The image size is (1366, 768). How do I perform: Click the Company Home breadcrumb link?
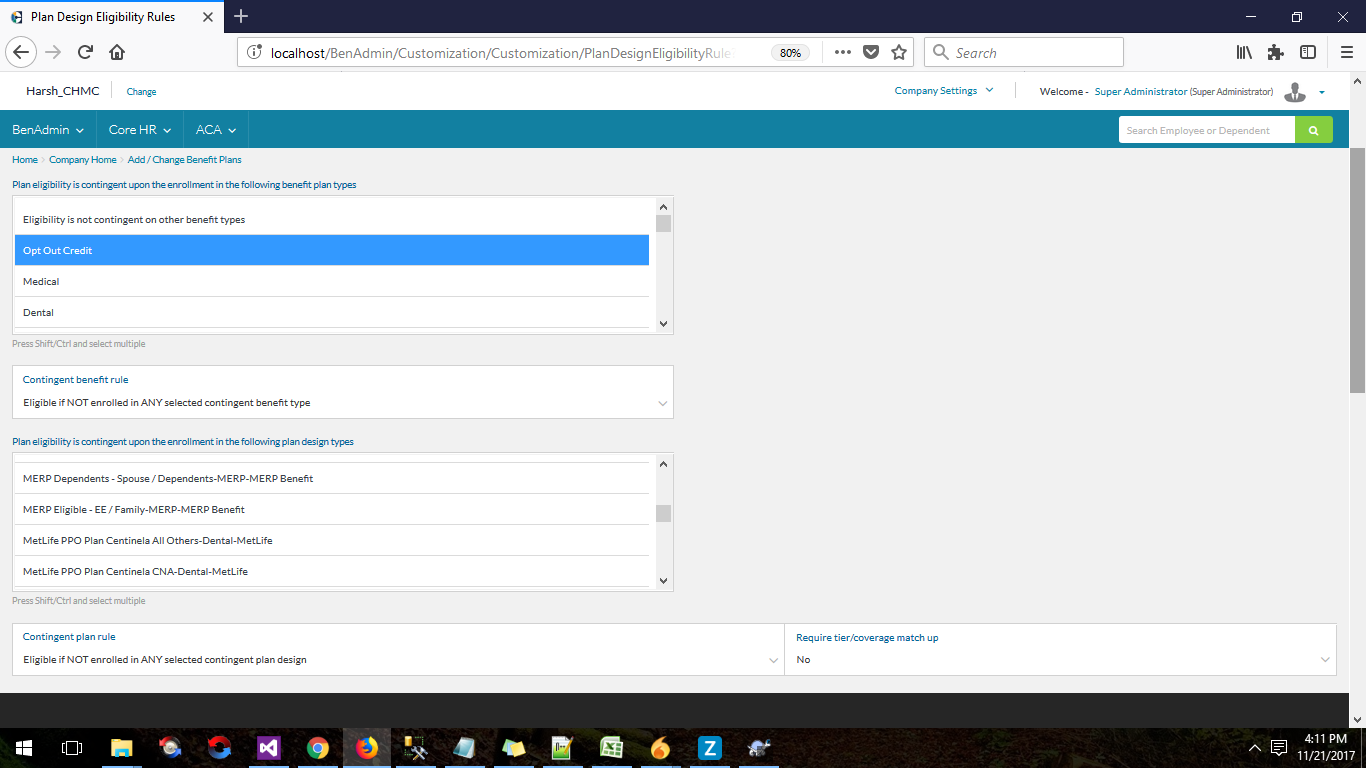[x=83, y=160]
